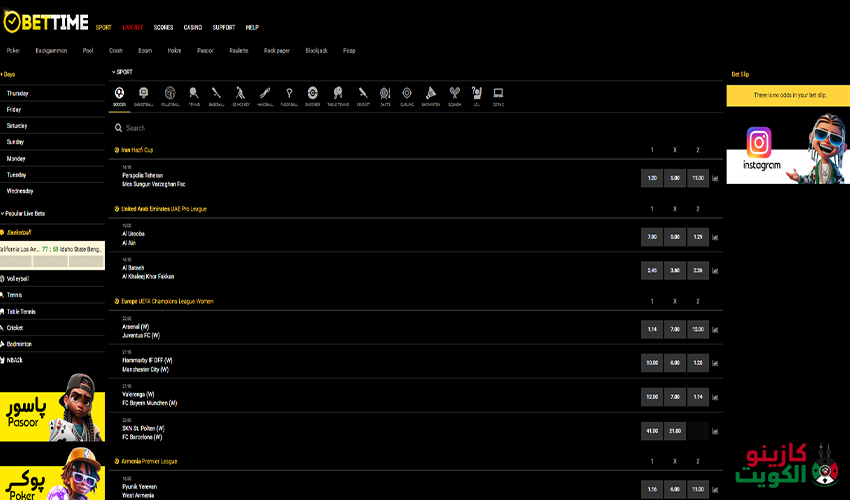The height and width of the screenshot is (500, 850).
Task: Select the Volleyball sport icon
Action: 170,95
